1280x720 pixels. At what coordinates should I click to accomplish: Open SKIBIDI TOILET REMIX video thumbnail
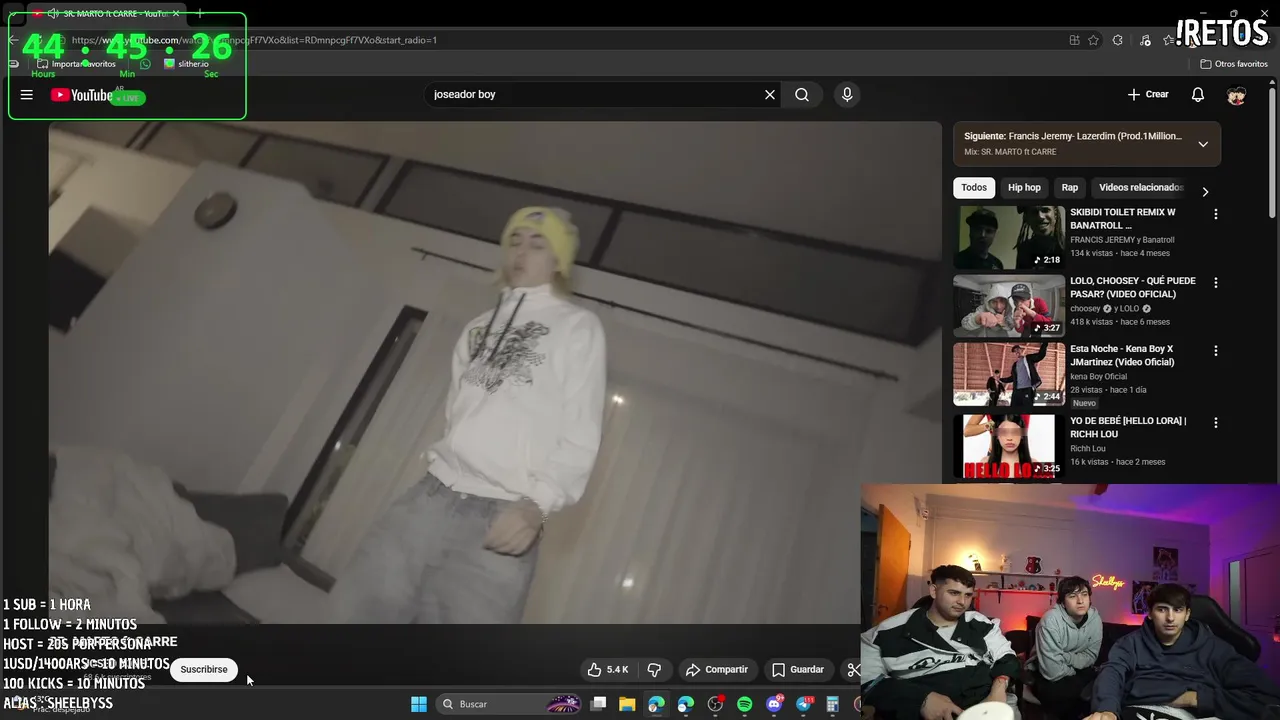tap(1008, 237)
